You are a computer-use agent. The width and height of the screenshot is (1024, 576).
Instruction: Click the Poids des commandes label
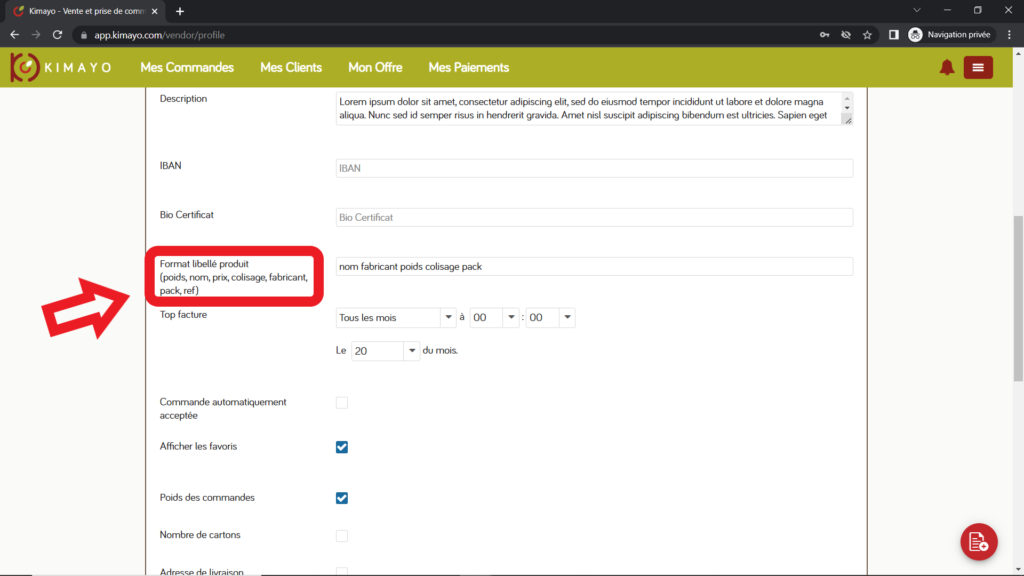coord(207,498)
